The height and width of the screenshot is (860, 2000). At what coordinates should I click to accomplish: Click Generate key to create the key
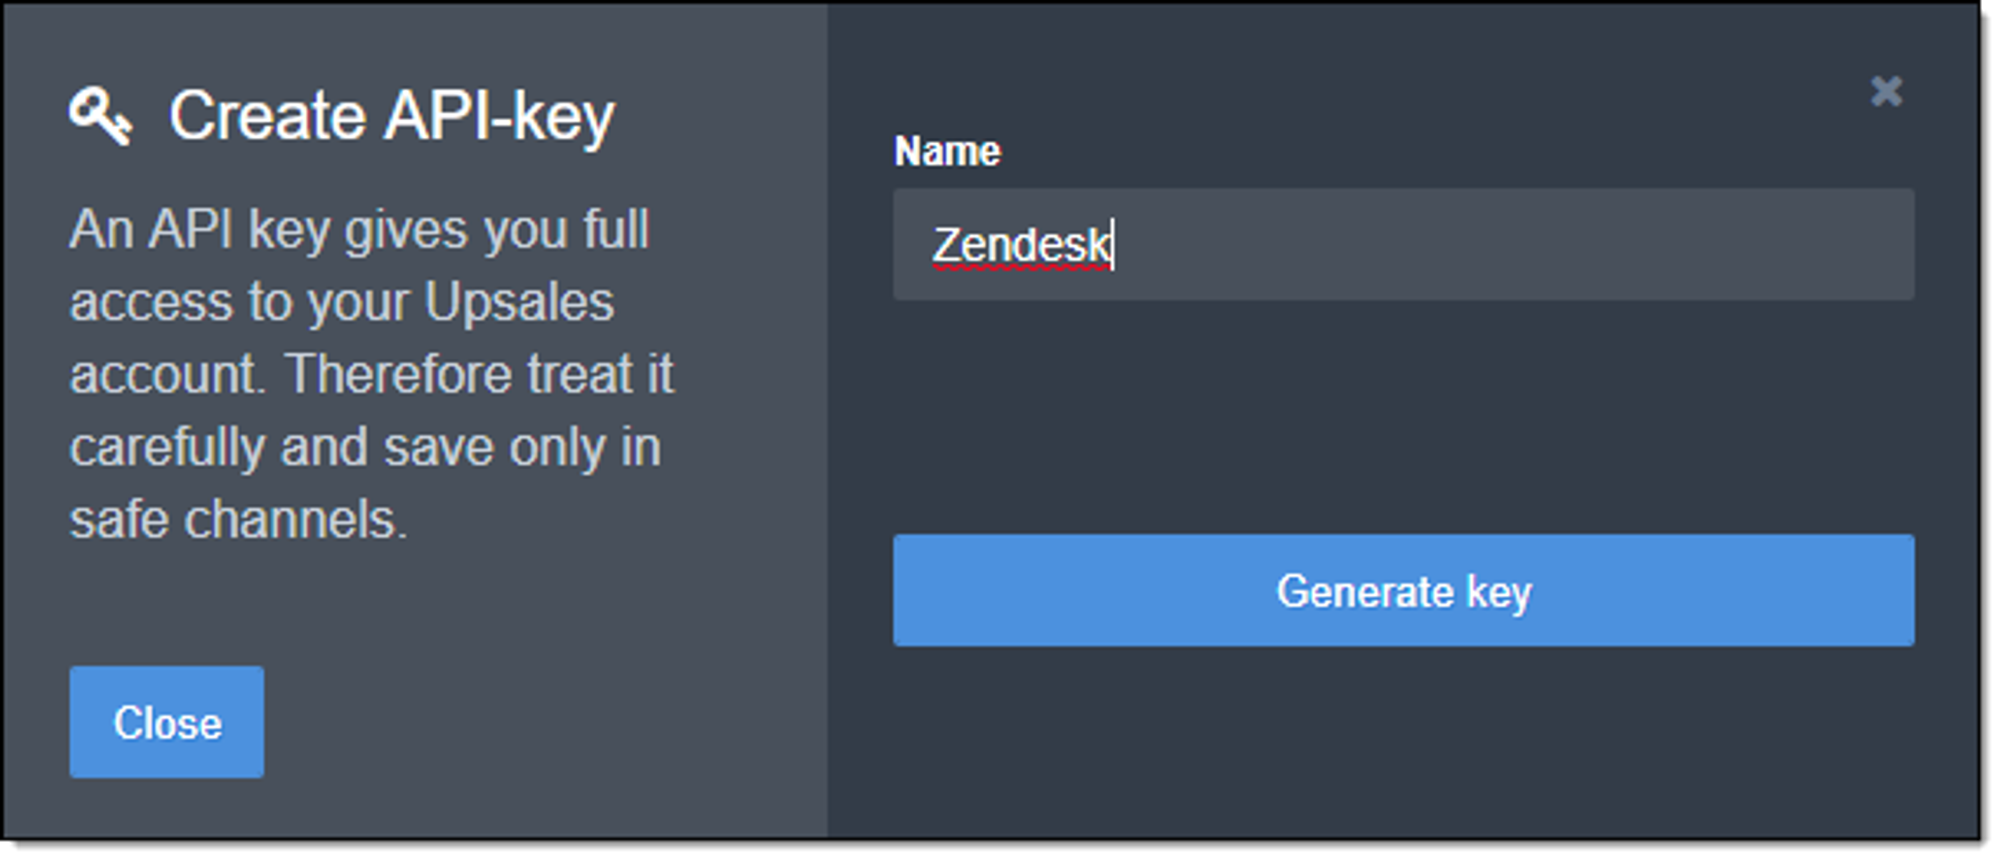1404,590
